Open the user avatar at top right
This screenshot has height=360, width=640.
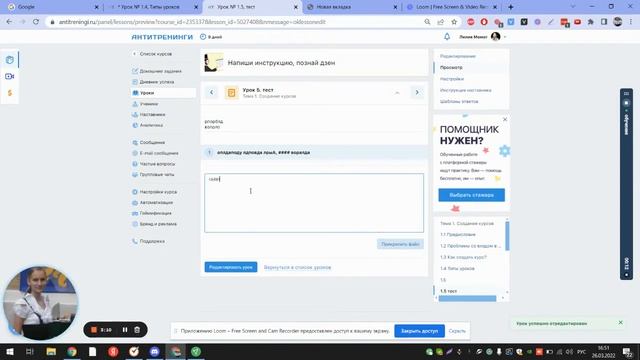pos(496,37)
